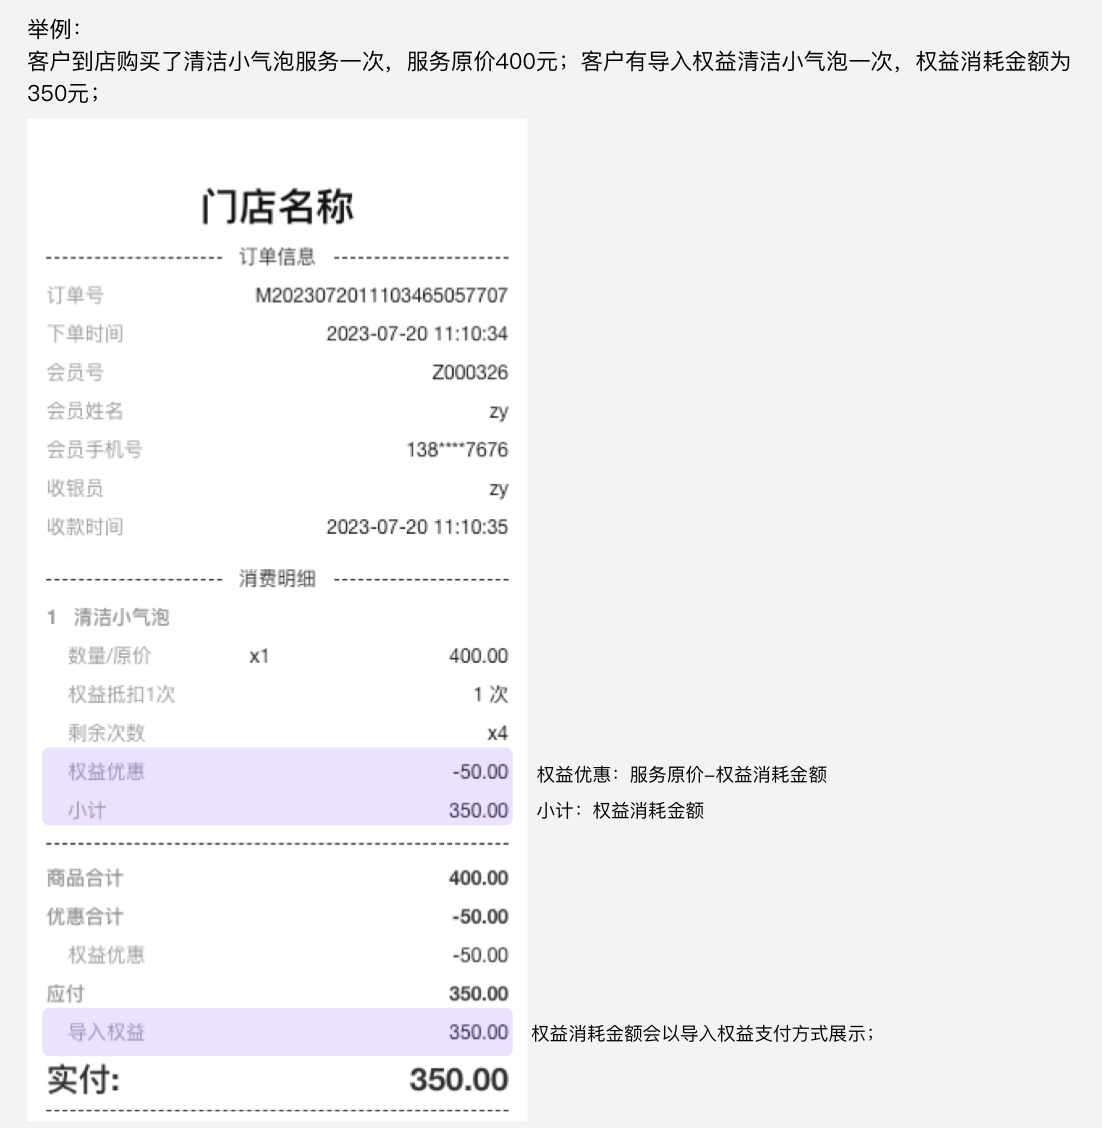Viewport: 1102px width, 1128px height.
Task: Click the '商品合计' label
Action: (85, 878)
